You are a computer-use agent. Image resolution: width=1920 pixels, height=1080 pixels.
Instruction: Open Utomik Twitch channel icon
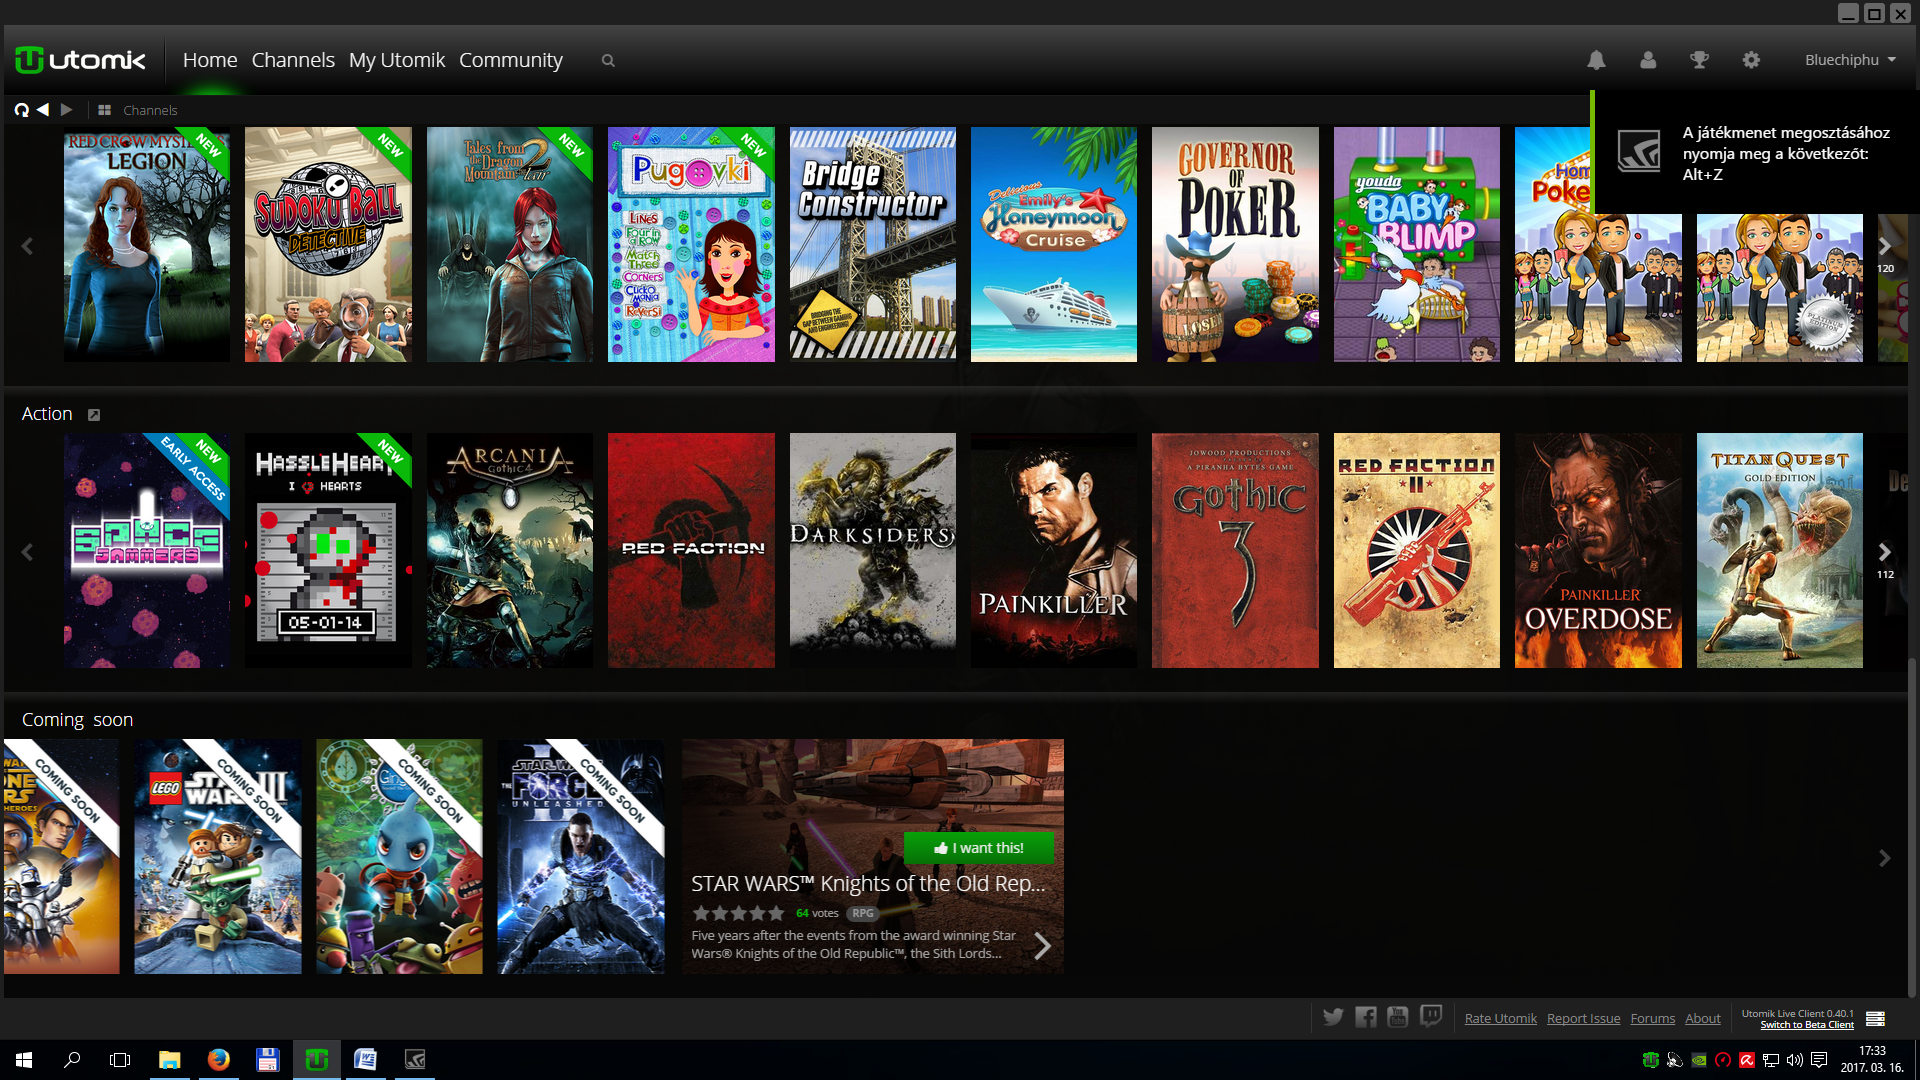point(1431,1017)
